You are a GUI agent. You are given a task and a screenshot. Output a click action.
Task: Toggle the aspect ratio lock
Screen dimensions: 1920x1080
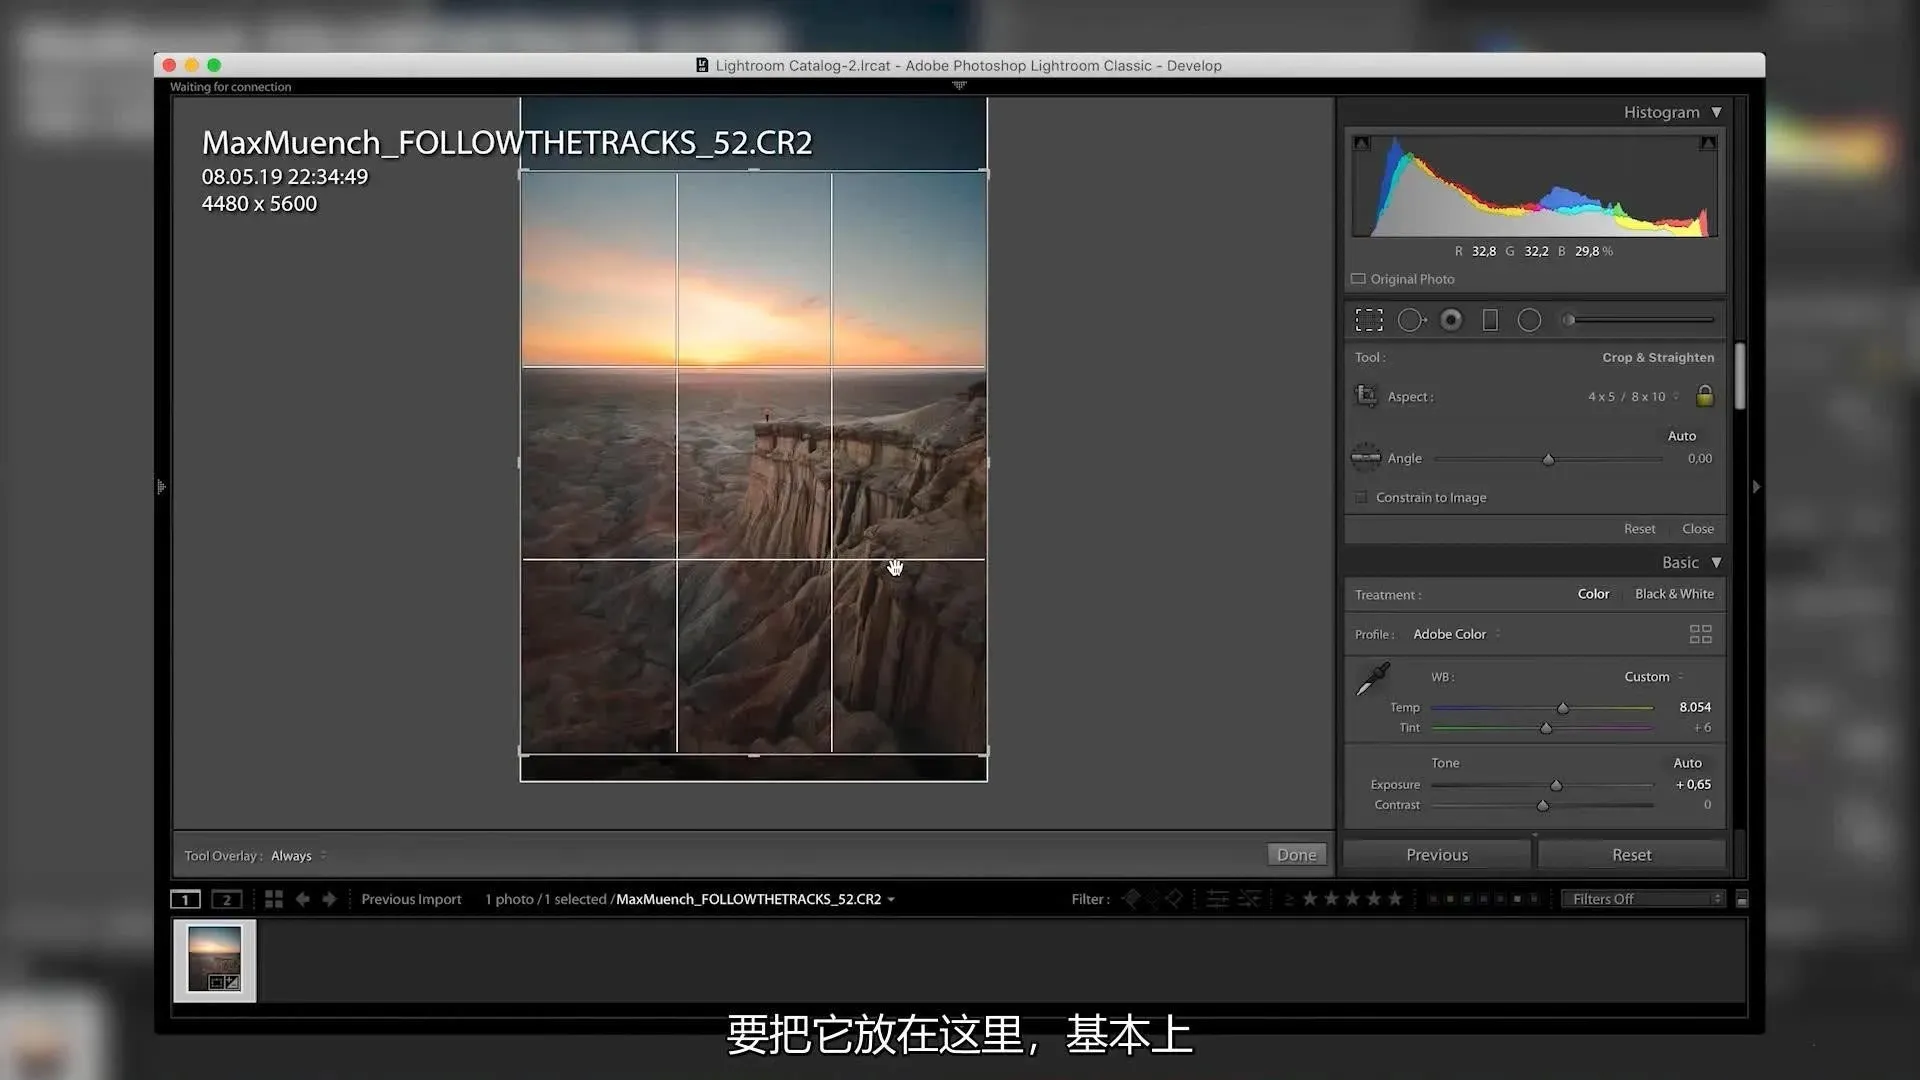pyautogui.click(x=1705, y=396)
